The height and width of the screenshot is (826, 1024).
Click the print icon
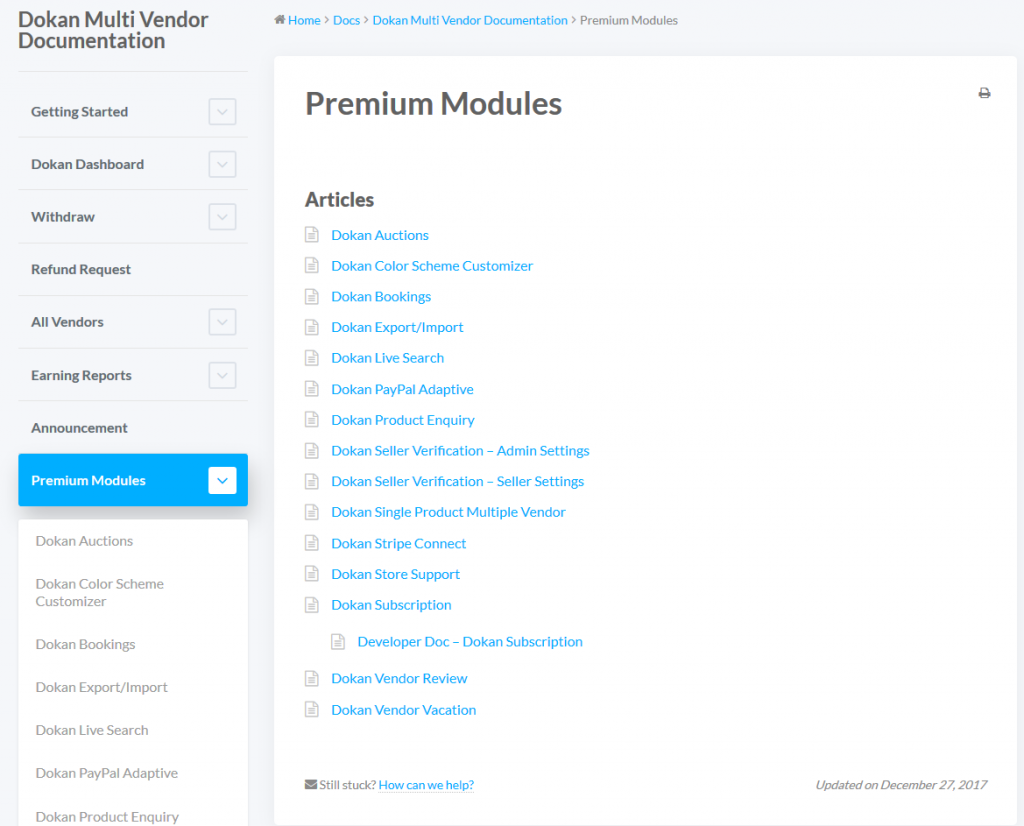click(984, 92)
